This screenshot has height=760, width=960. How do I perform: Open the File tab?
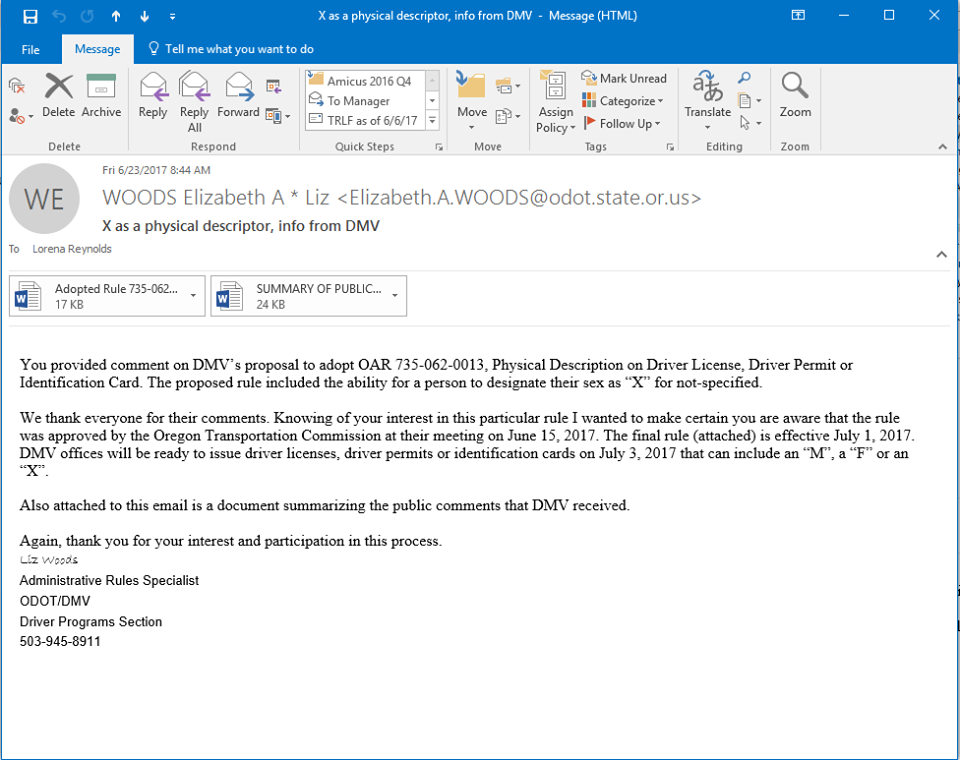pos(31,50)
